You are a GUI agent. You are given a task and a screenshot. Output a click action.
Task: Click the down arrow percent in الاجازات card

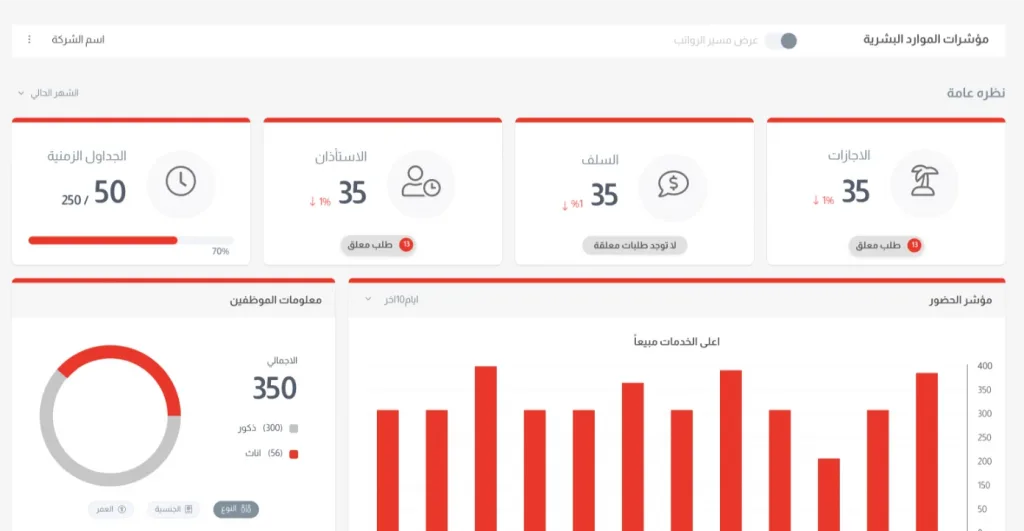point(823,201)
